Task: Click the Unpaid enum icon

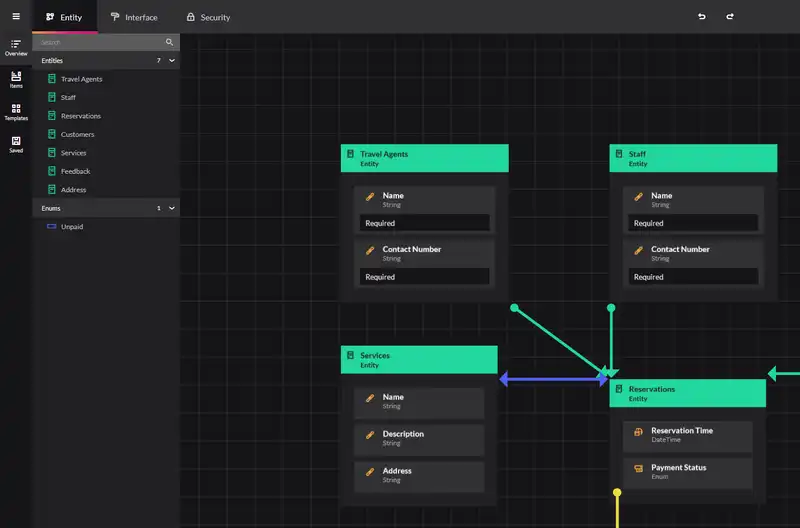Action: point(52,227)
